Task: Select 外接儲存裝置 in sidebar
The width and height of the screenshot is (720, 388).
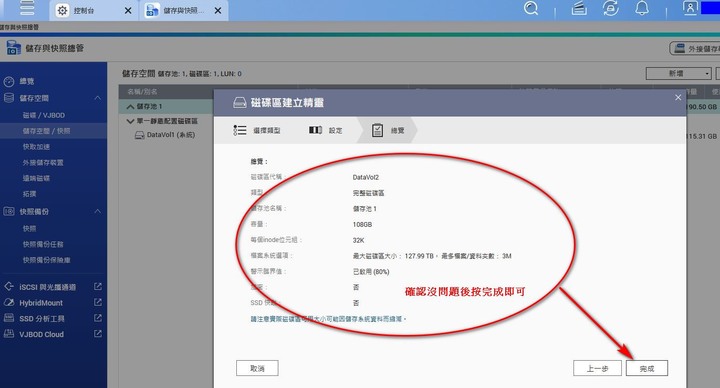Action: [43, 163]
